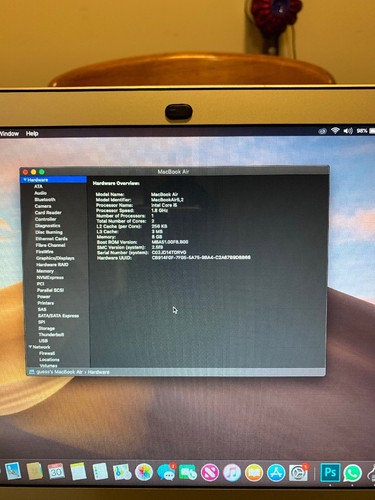This screenshot has height=500, width=375.
Task: Select Hardware RAID in the sidebar
Action: [x=52, y=265]
